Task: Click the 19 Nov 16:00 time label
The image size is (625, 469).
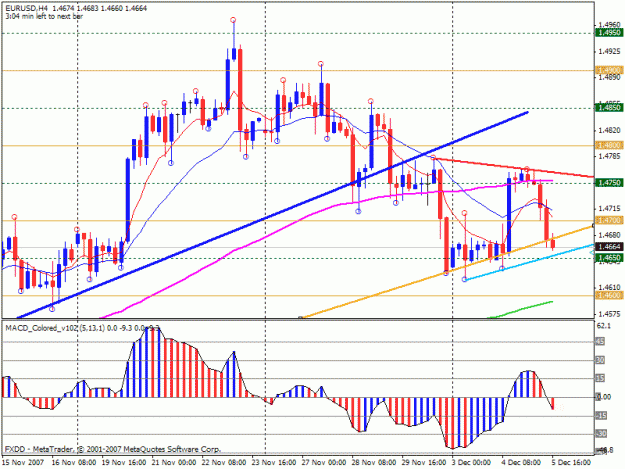Action: click(x=124, y=462)
